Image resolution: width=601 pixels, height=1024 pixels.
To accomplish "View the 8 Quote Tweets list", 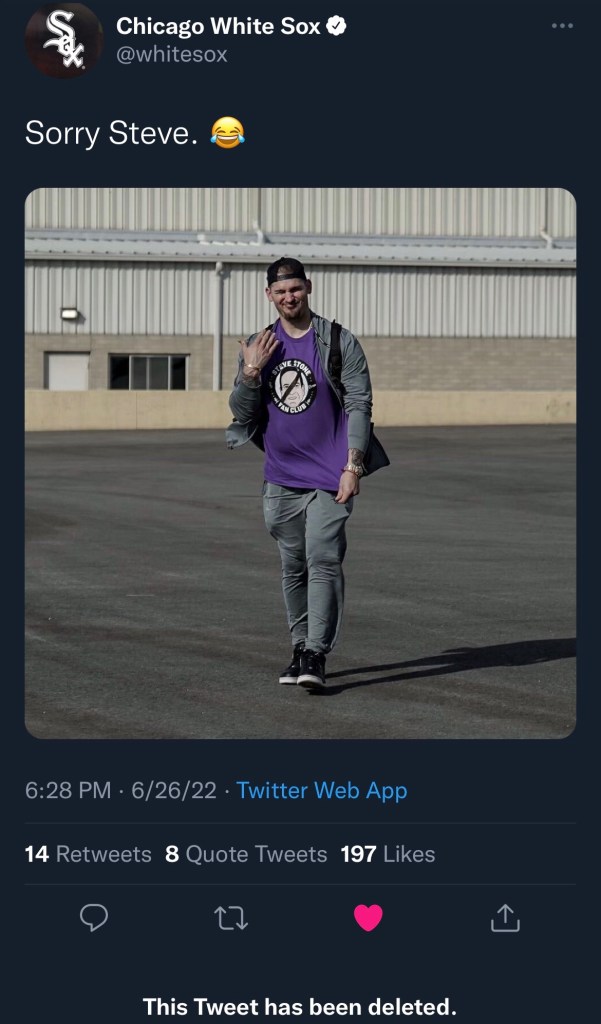I will click(246, 854).
